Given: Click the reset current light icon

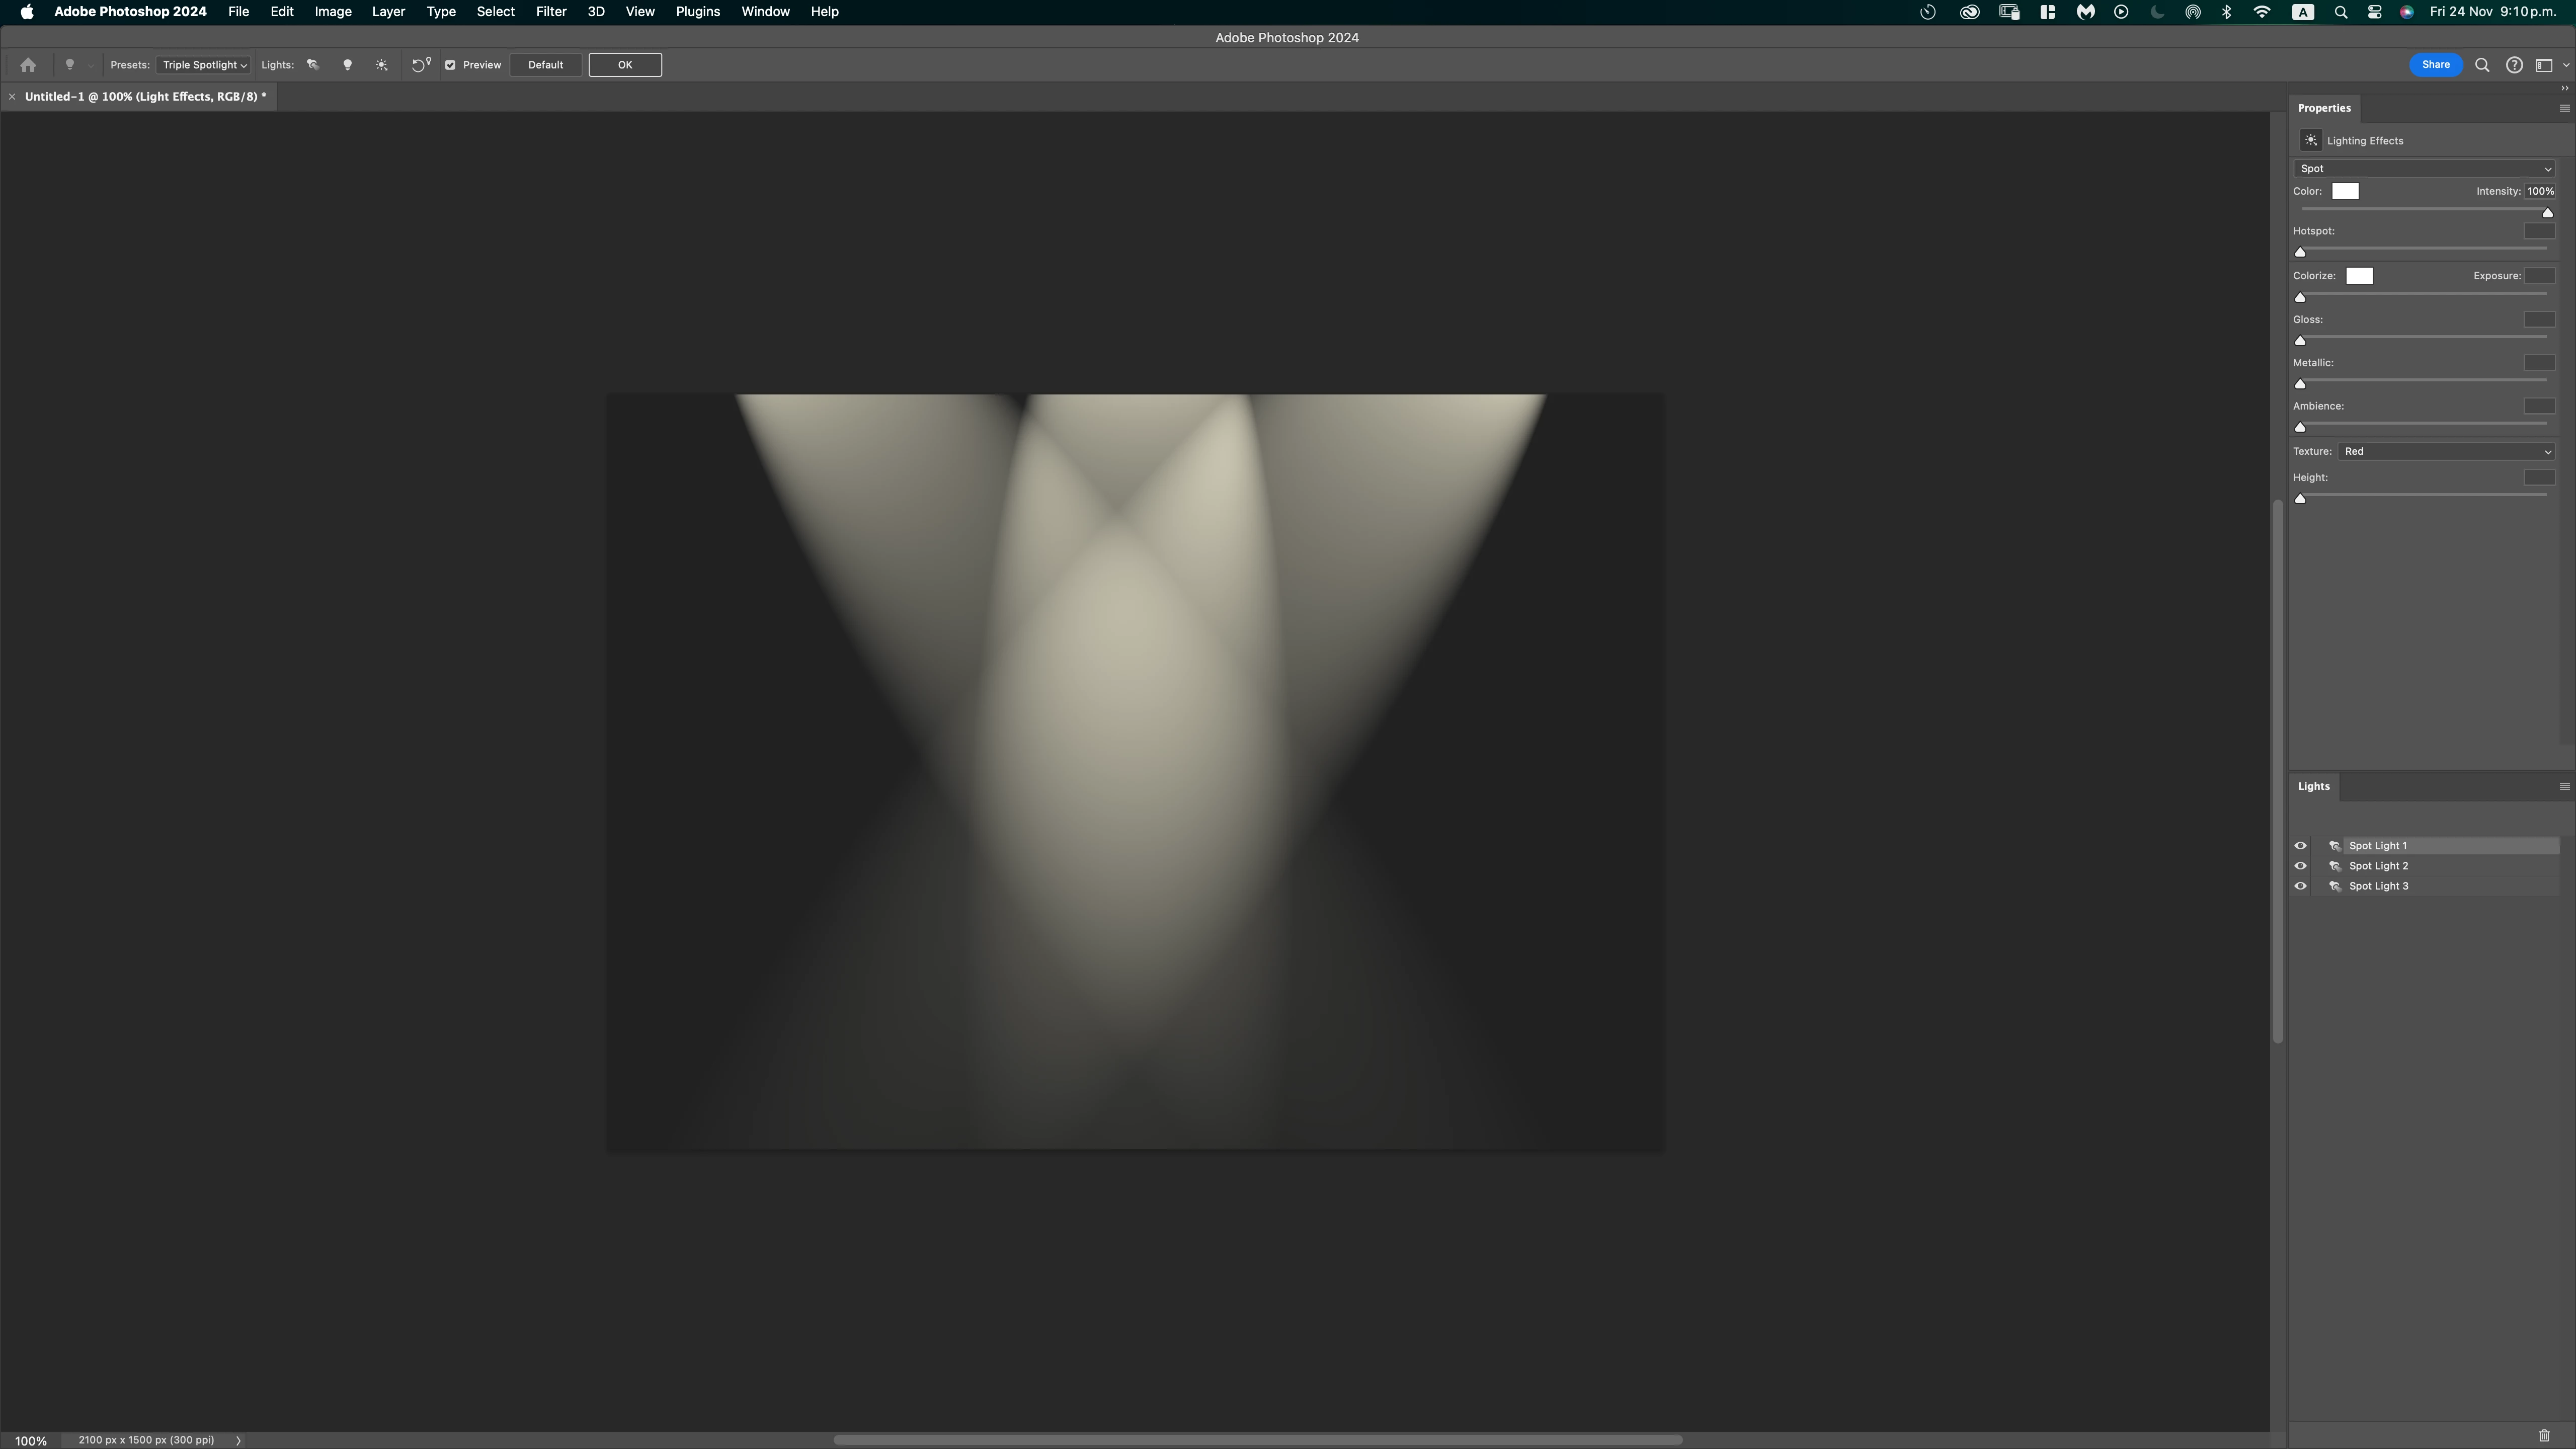Looking at the screenshot, I should pyautogui.click(x=420, y=65).
